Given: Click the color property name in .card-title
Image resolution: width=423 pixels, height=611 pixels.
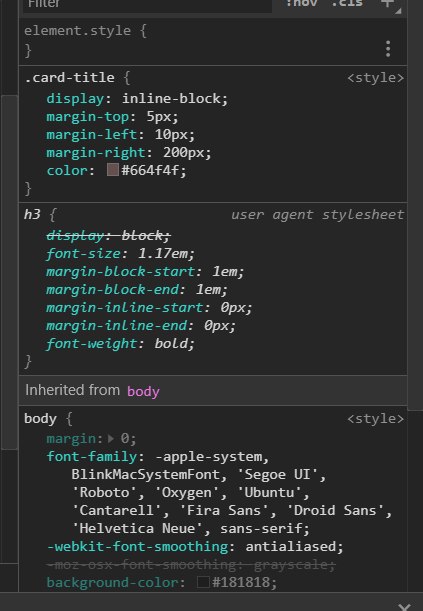Looking at the screenshot, I should pyautogui.click(x=67, y=170).
